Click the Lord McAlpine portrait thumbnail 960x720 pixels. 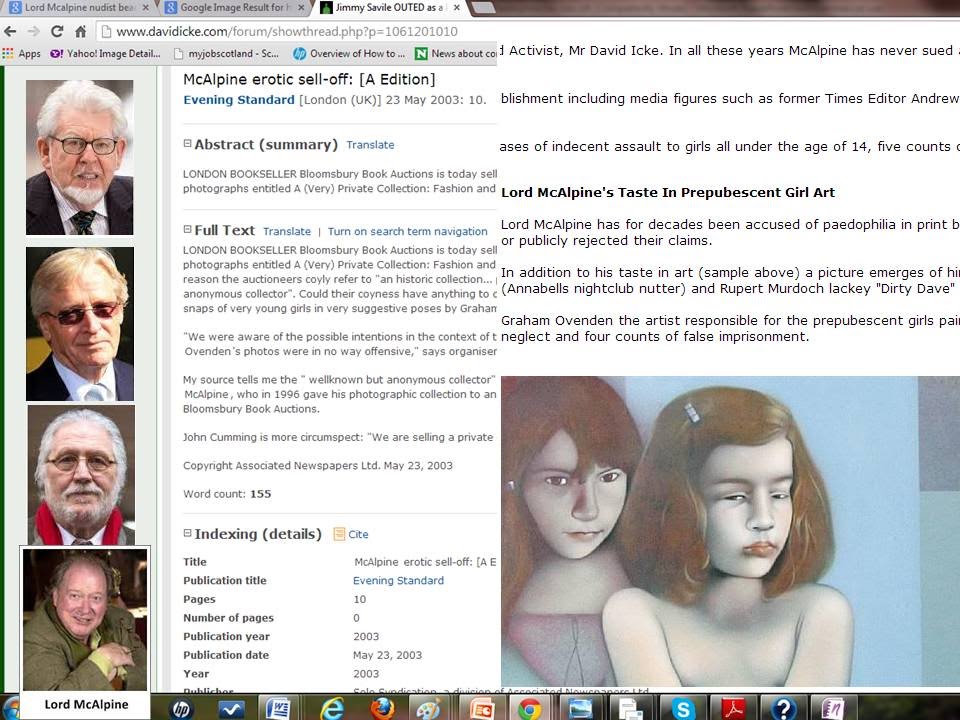[85, 620]
